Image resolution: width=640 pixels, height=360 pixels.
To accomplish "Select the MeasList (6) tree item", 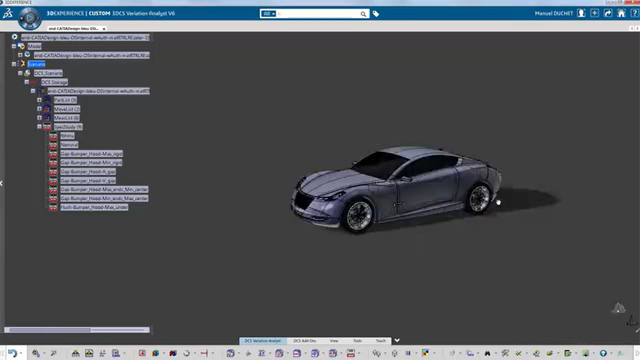I will 67,118.
